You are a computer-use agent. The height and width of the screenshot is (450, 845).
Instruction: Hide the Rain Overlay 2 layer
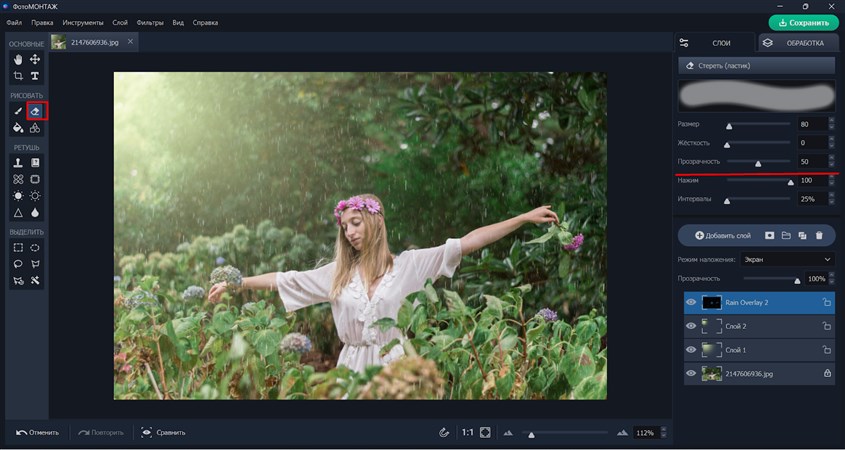point(691,302)
